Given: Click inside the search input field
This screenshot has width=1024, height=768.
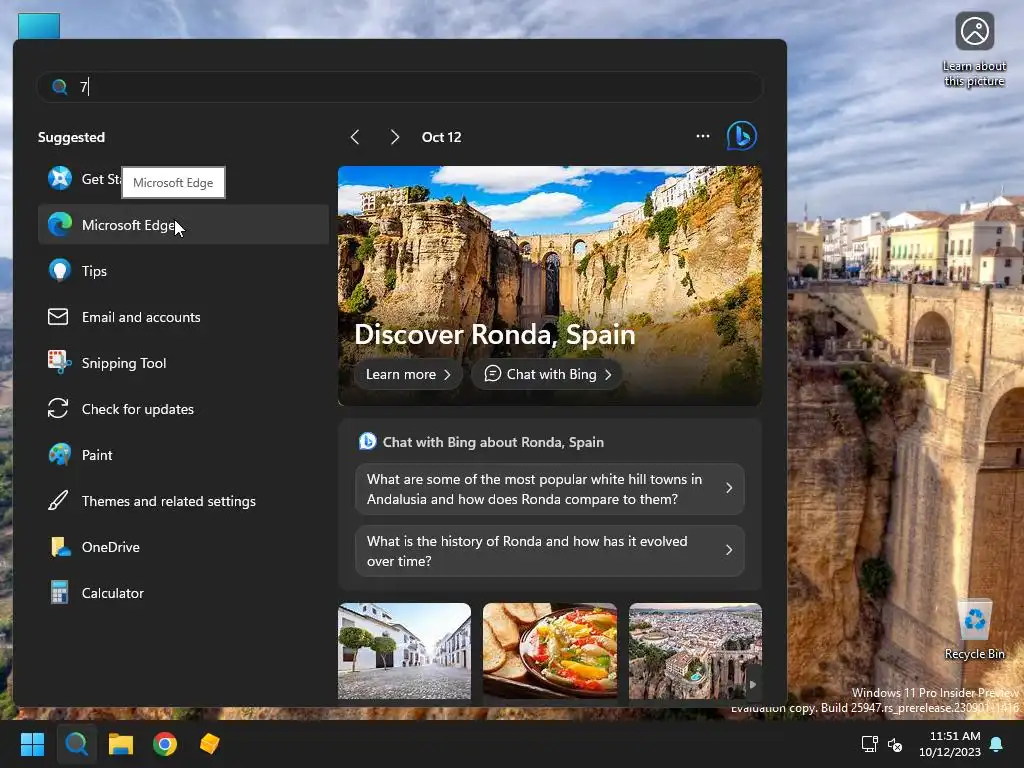Looking at the screenshot, I should [x=400, y=87].
